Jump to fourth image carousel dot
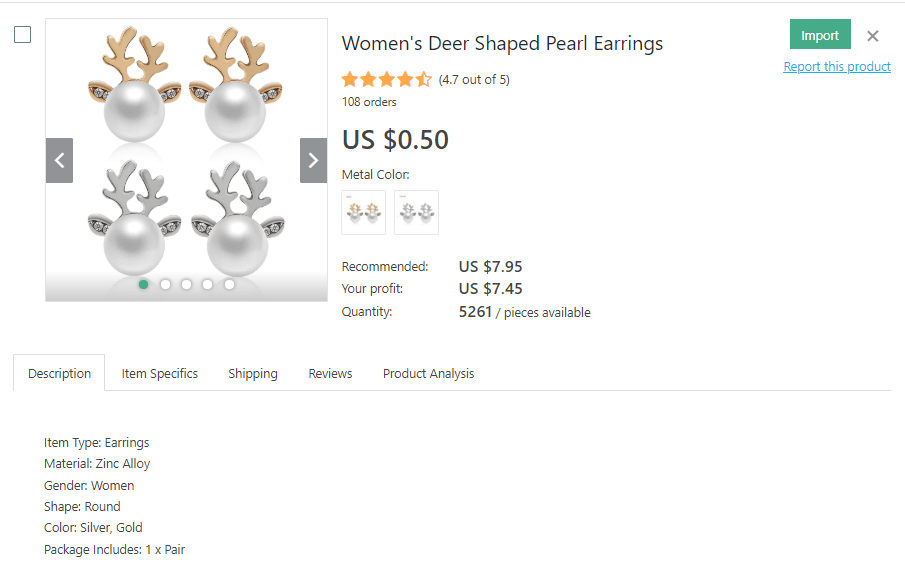905x575 pixels. coord(208,284)
